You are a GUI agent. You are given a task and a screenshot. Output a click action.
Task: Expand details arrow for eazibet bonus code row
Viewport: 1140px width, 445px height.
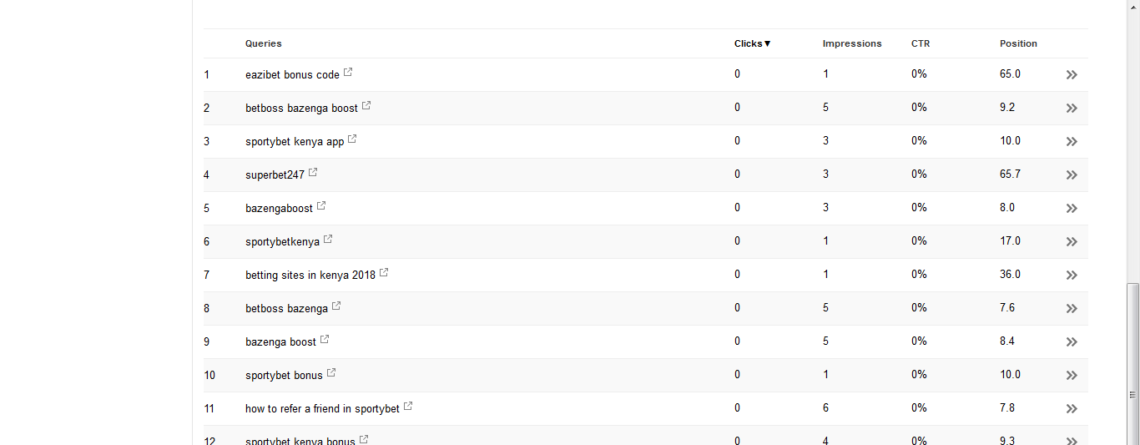pos(1072,75)
